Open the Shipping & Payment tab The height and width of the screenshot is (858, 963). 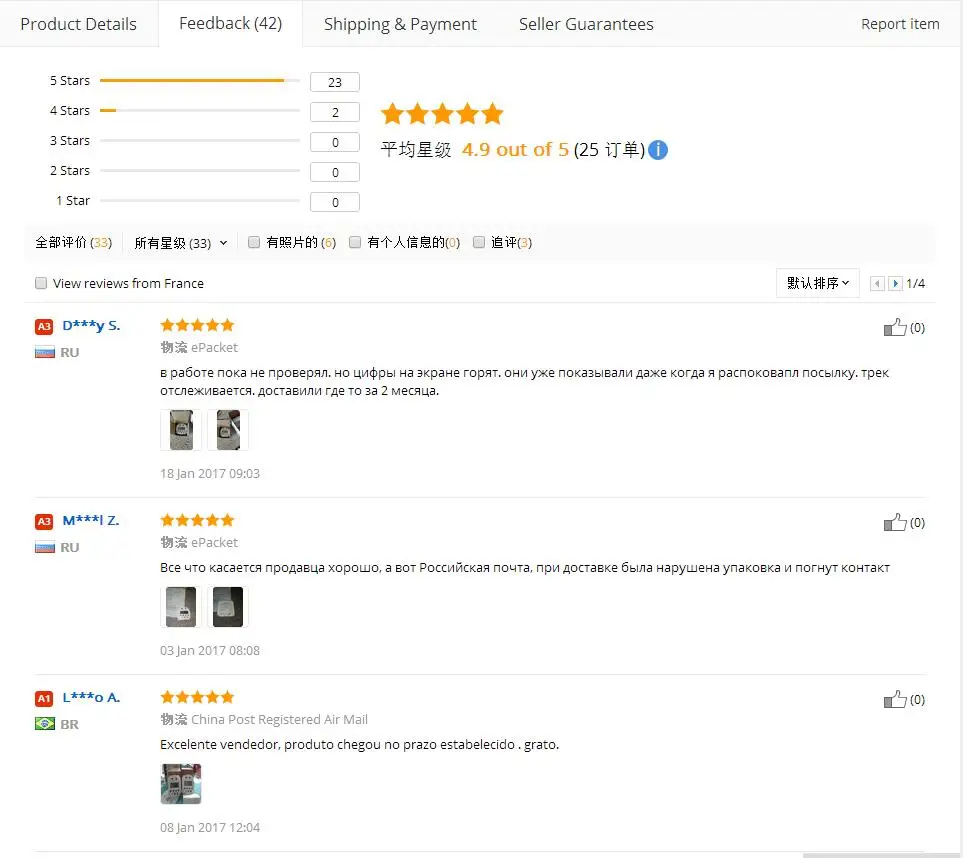click(400, 24)
